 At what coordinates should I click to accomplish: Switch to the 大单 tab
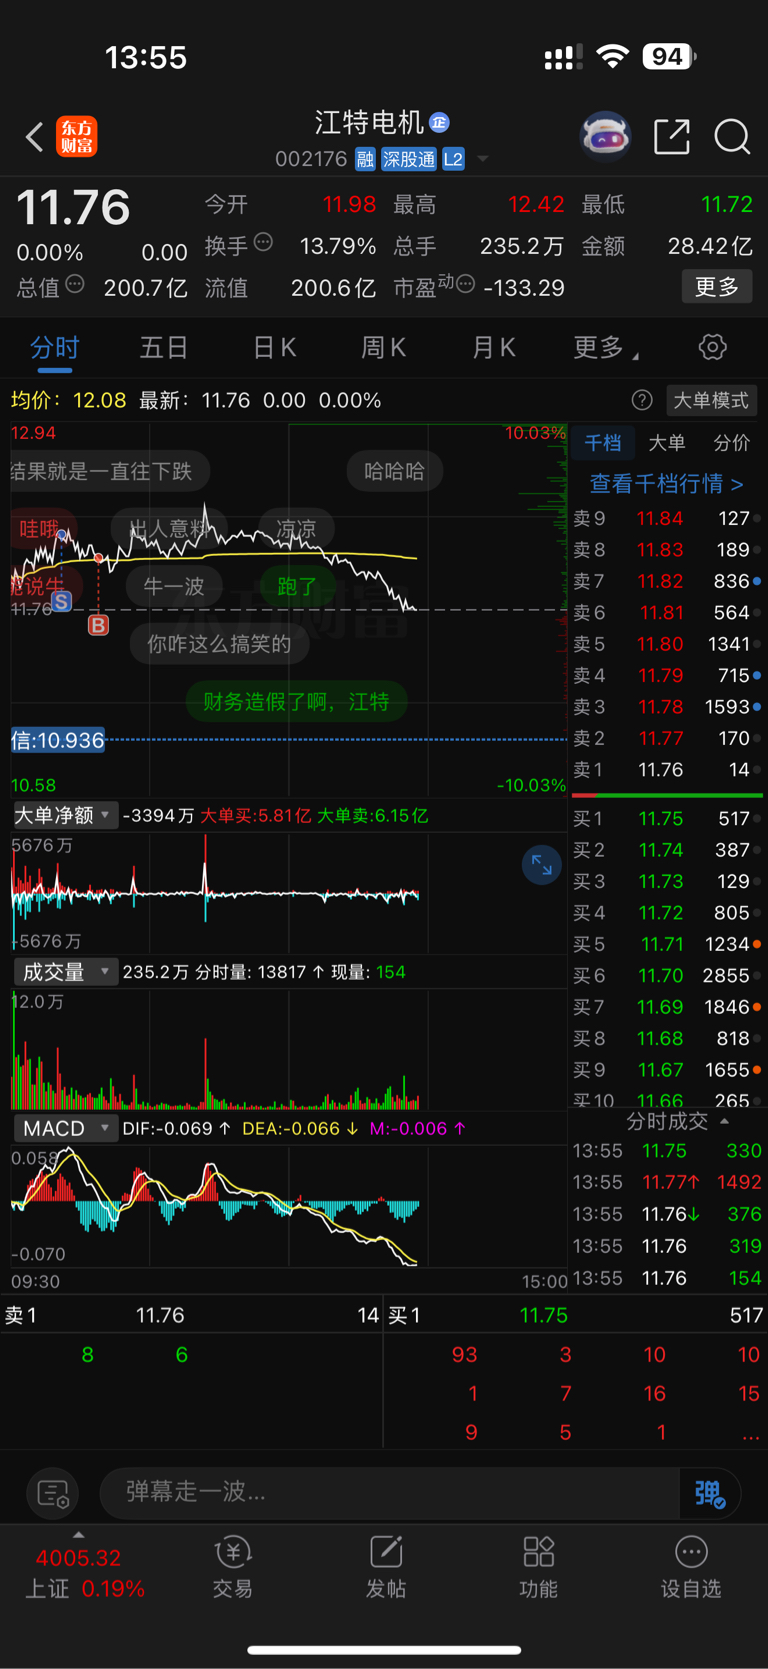tap(667, 443)
